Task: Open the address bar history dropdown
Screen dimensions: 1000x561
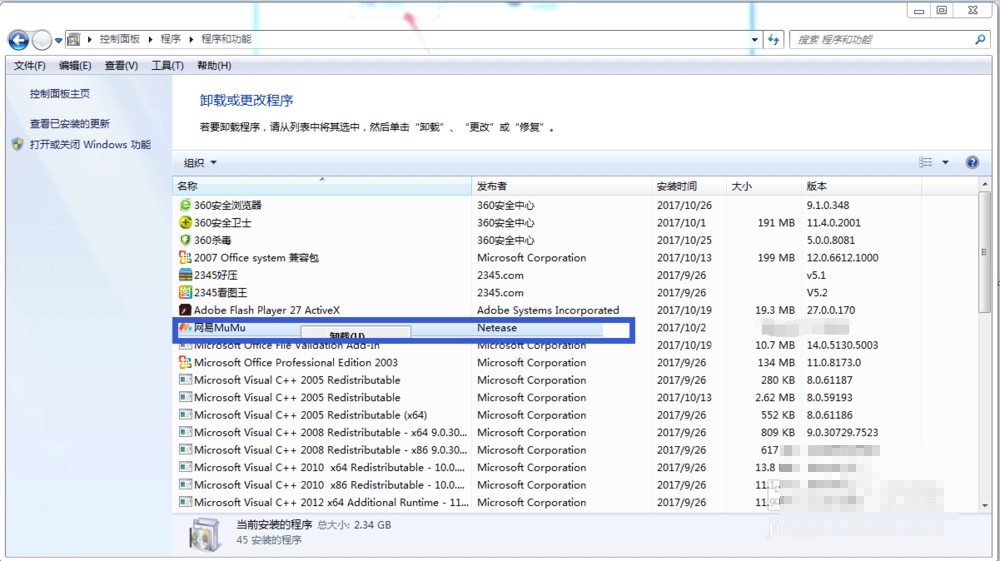Action: 754,40
